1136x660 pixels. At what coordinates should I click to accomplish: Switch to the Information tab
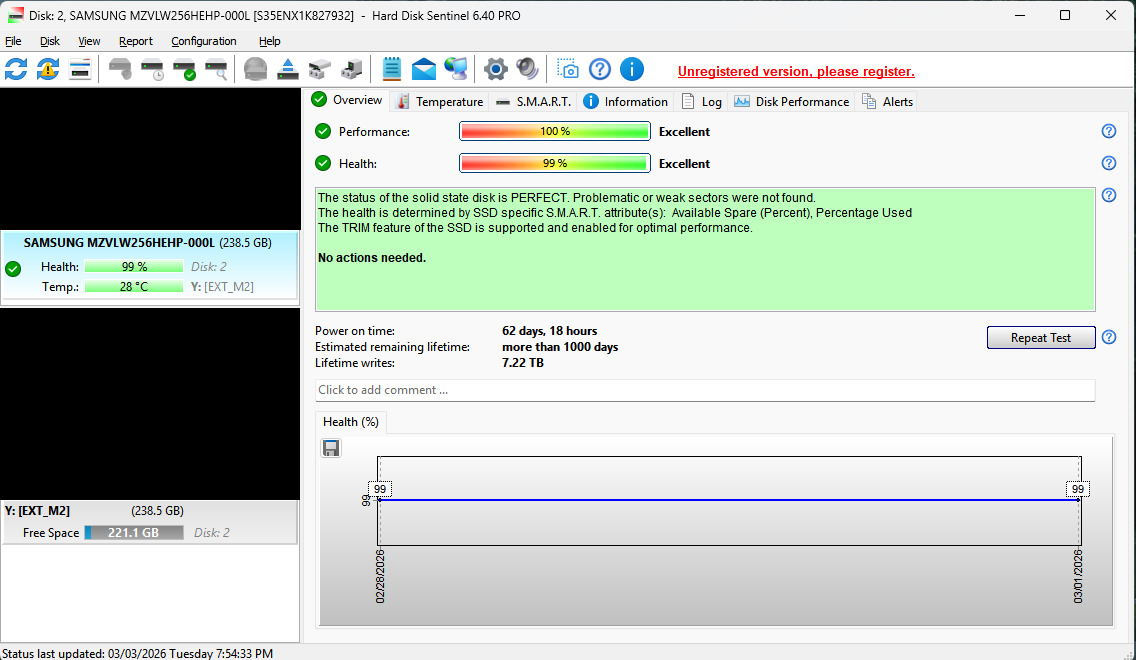tap(626, 101)
